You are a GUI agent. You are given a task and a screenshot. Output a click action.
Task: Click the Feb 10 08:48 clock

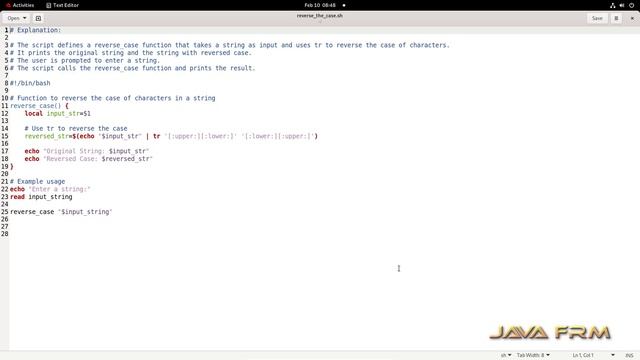pos(320,5)
